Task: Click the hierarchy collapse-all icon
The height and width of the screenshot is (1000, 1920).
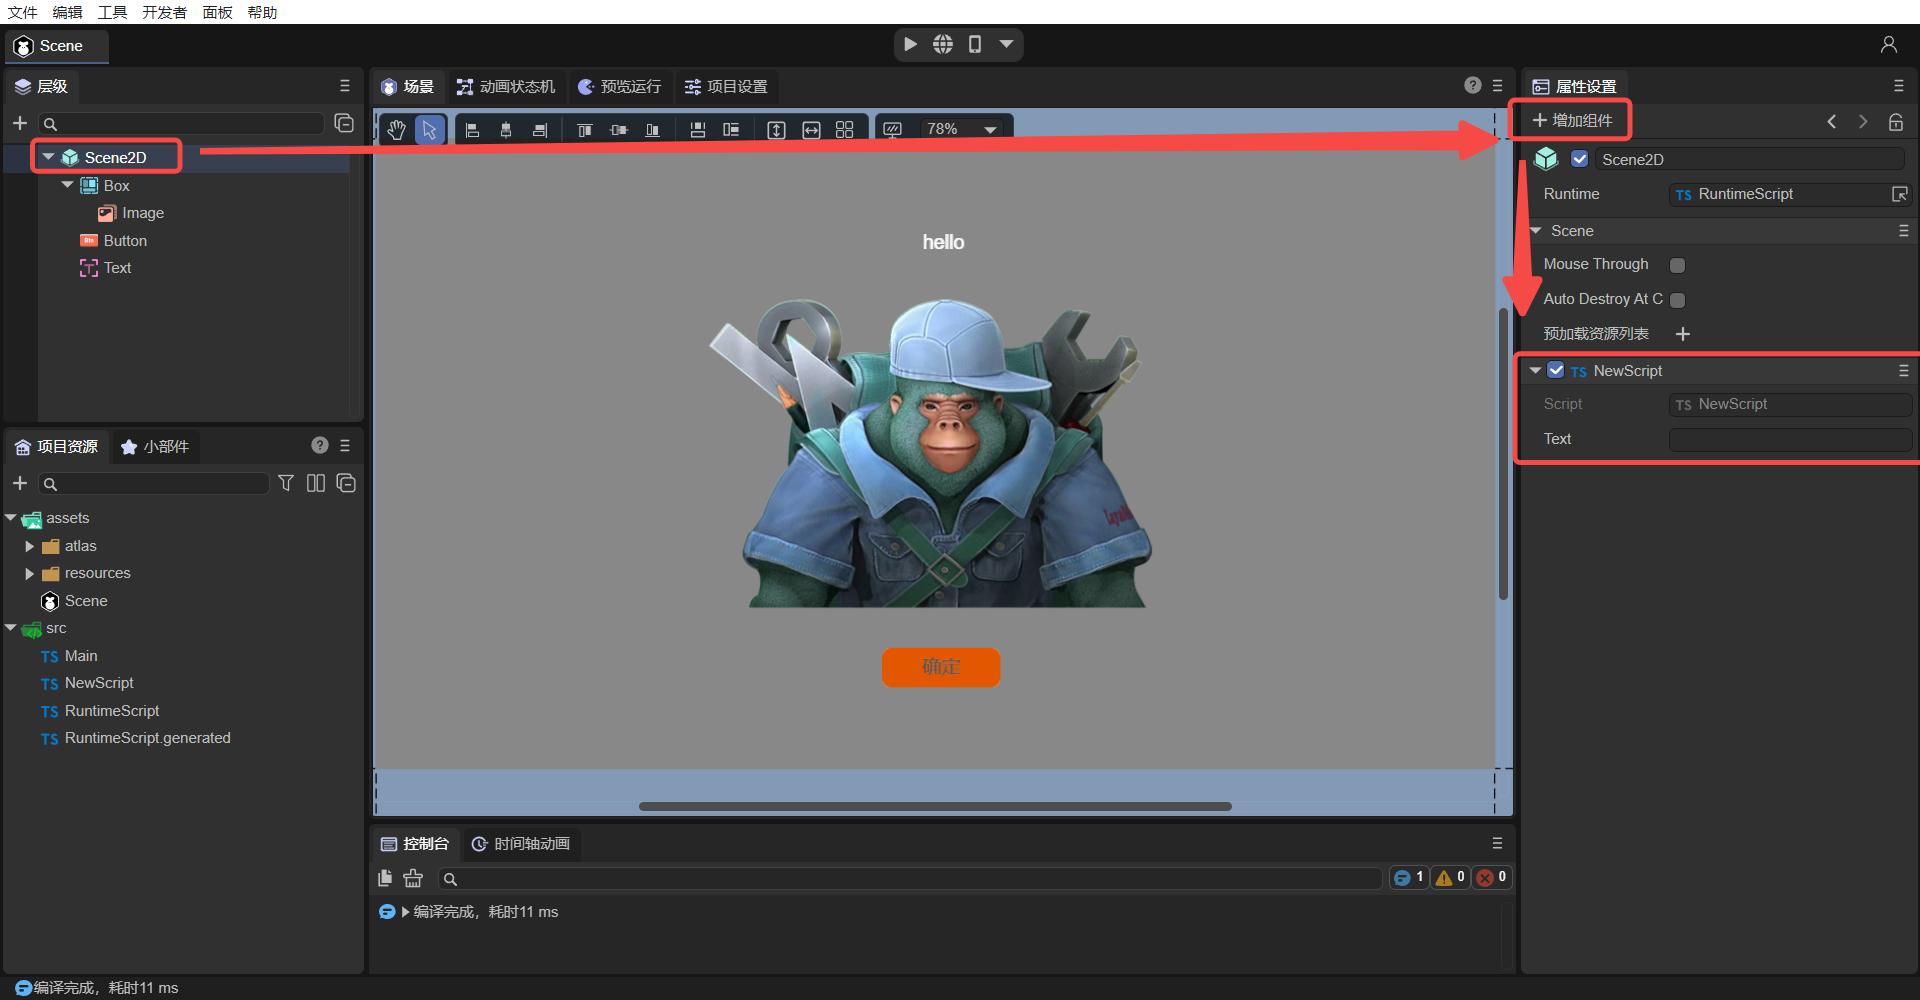Action: coord(344,123)
